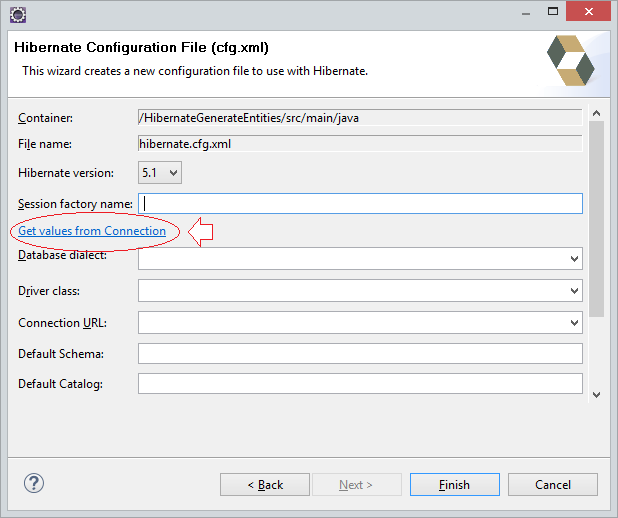
Task: Click the scrollbar up arrow
Action: [596, 114]
